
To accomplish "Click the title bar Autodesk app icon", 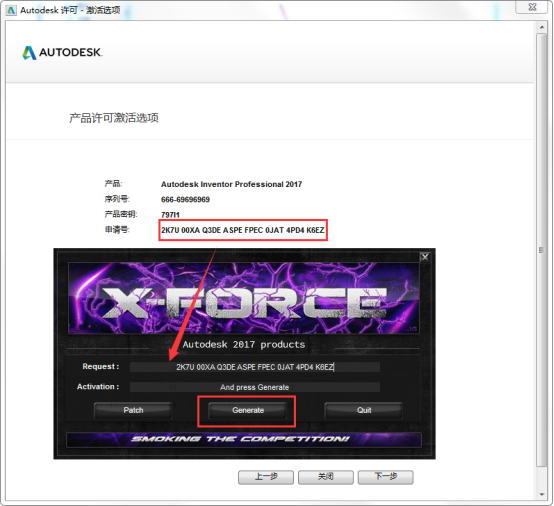I will coord(11,10).
